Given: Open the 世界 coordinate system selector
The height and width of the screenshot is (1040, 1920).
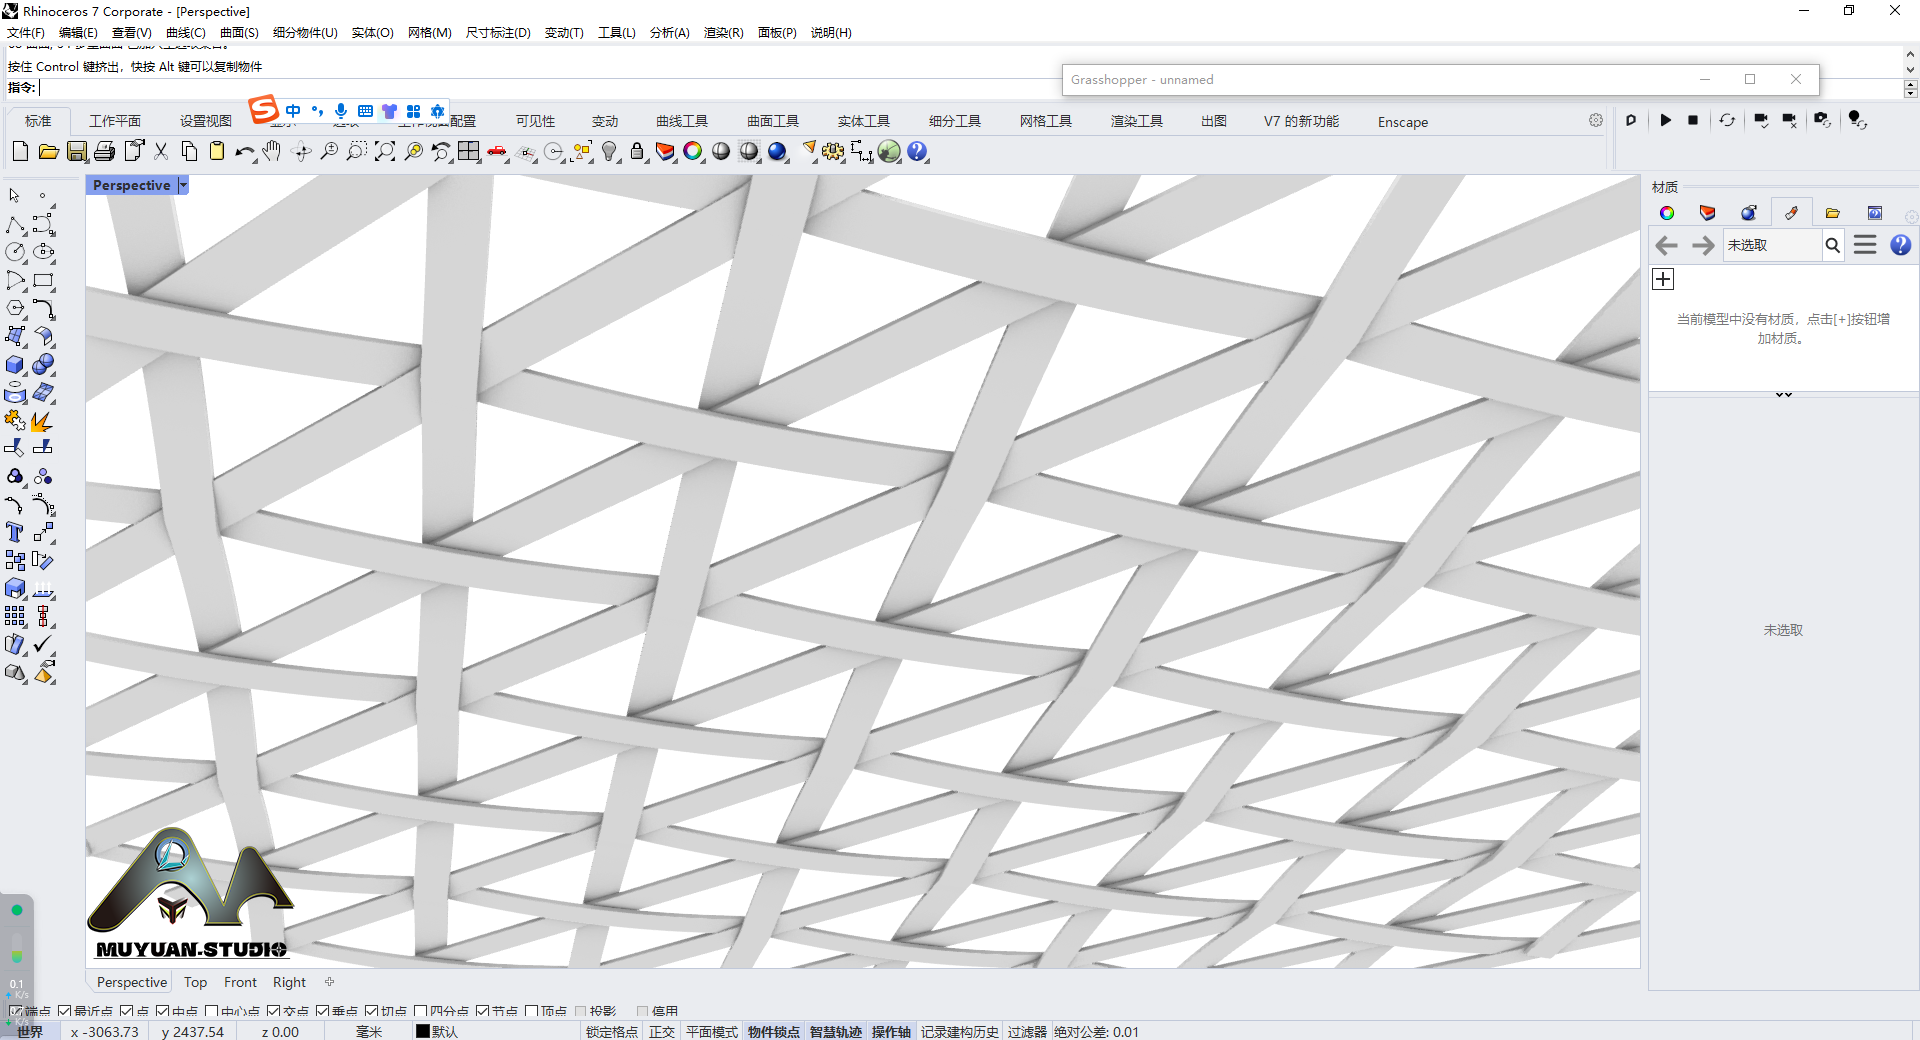Looking at the screenshot, I should pos(30,1032).
